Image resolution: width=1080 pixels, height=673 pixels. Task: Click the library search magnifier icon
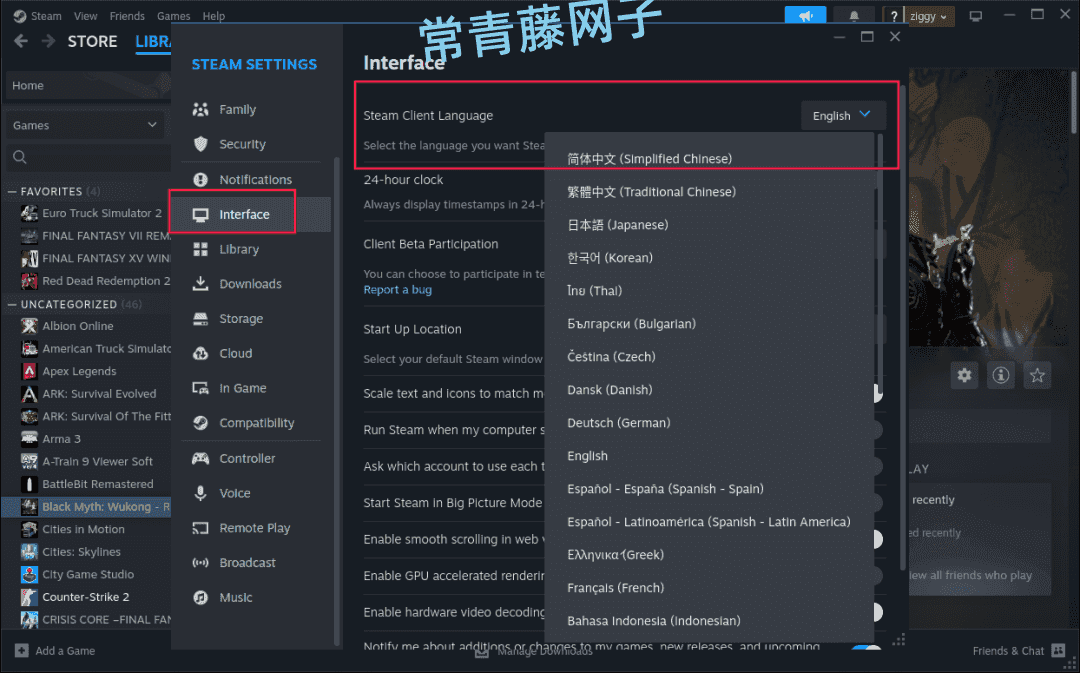(20, 157)
